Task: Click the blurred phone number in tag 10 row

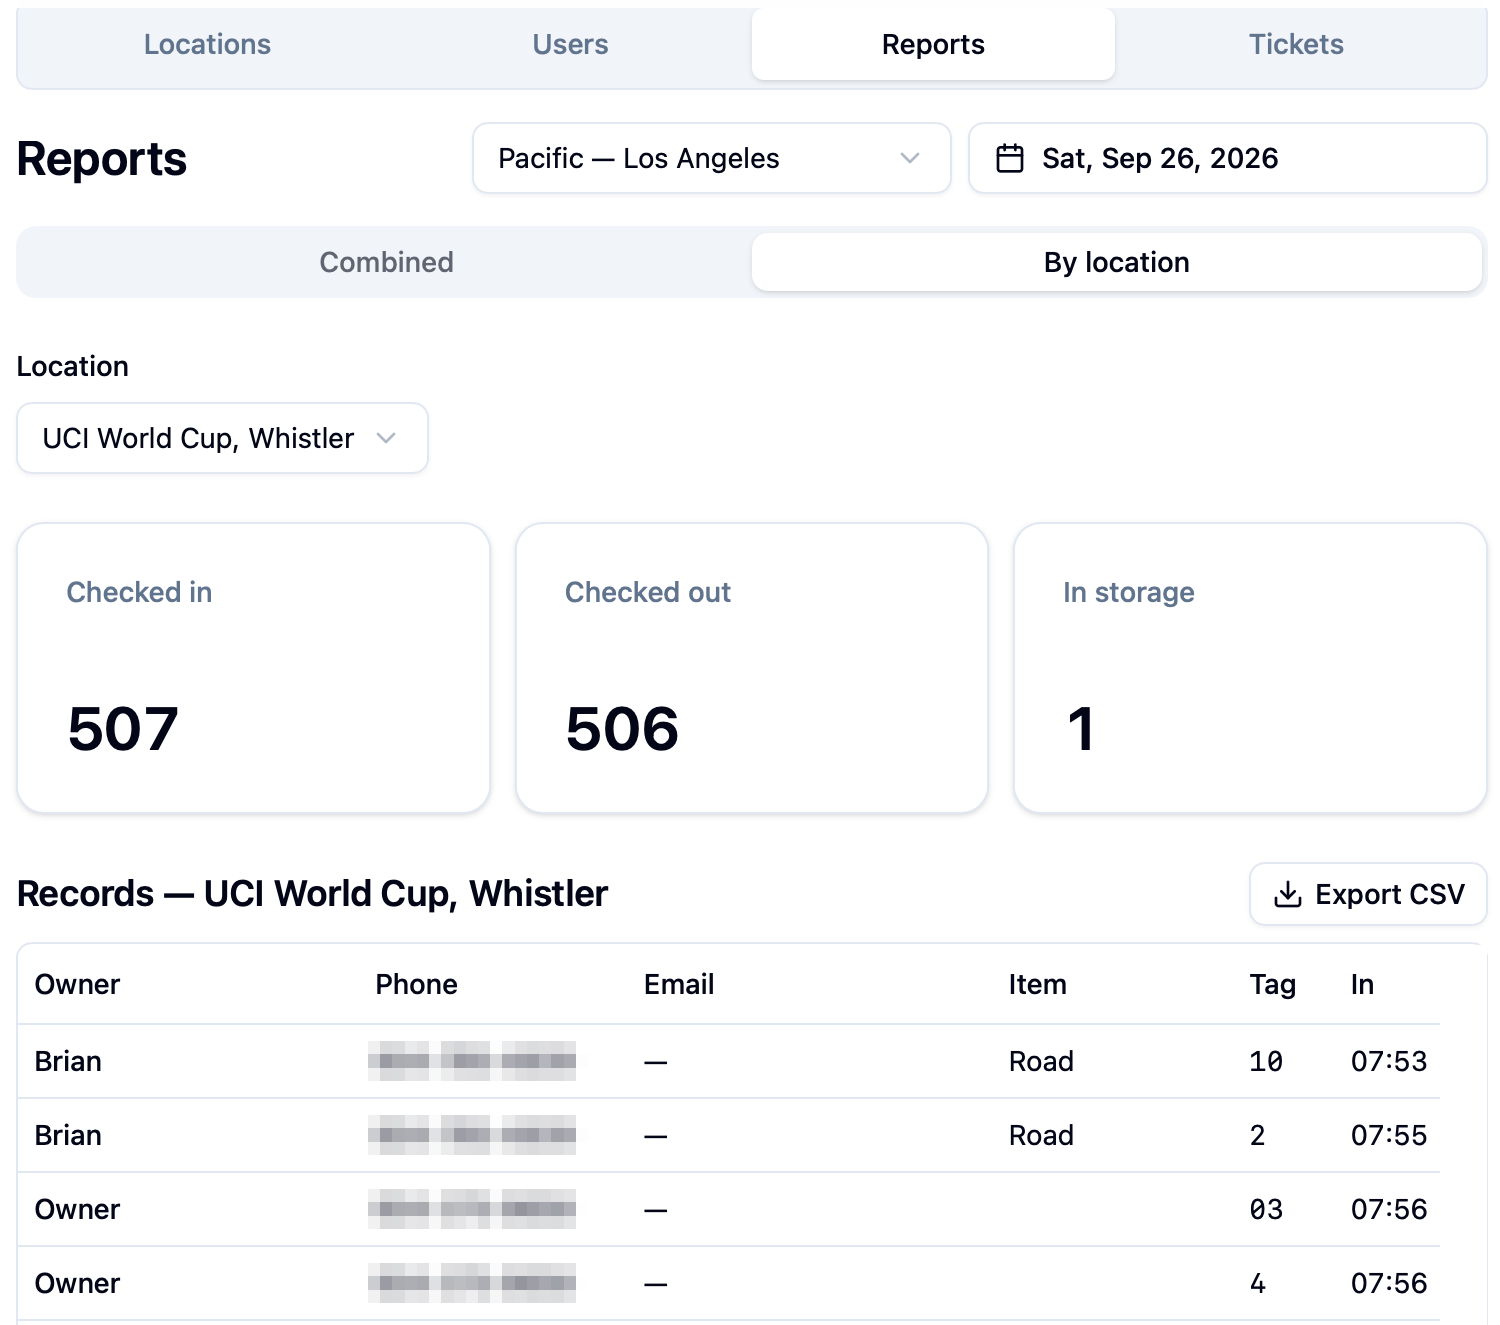Action: (x=472, y=1061)
